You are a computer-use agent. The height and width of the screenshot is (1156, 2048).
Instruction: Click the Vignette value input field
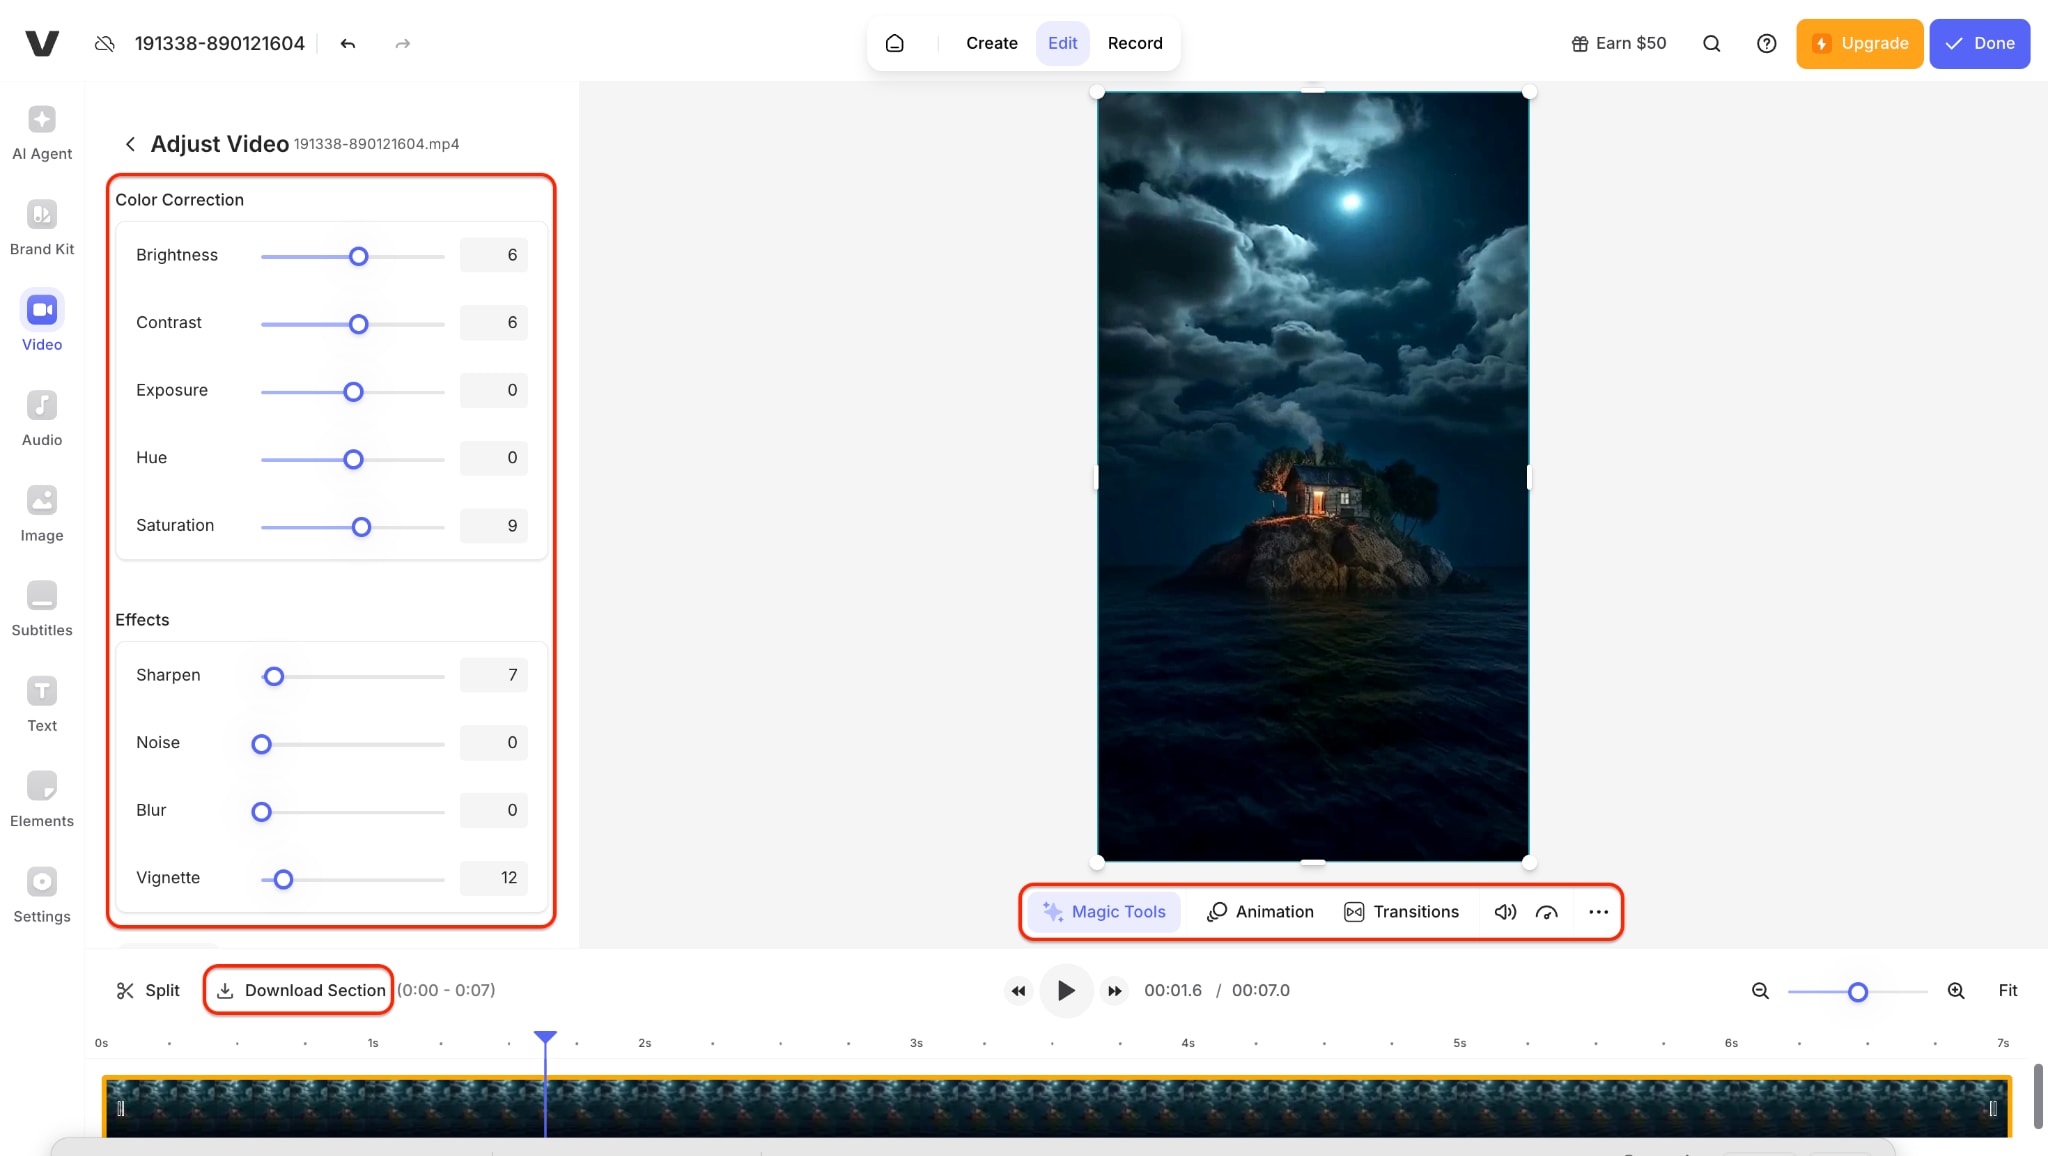(x=494, y=878)
